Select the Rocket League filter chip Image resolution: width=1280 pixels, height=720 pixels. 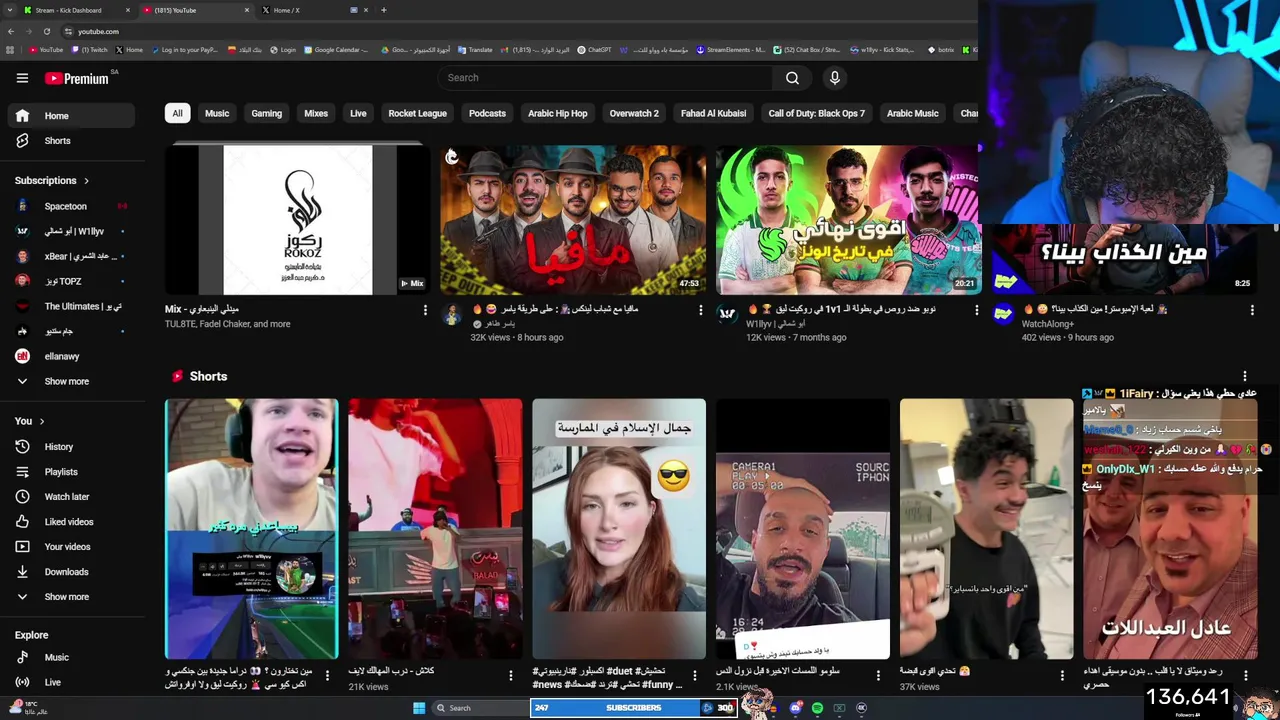[x=417, y=113]
